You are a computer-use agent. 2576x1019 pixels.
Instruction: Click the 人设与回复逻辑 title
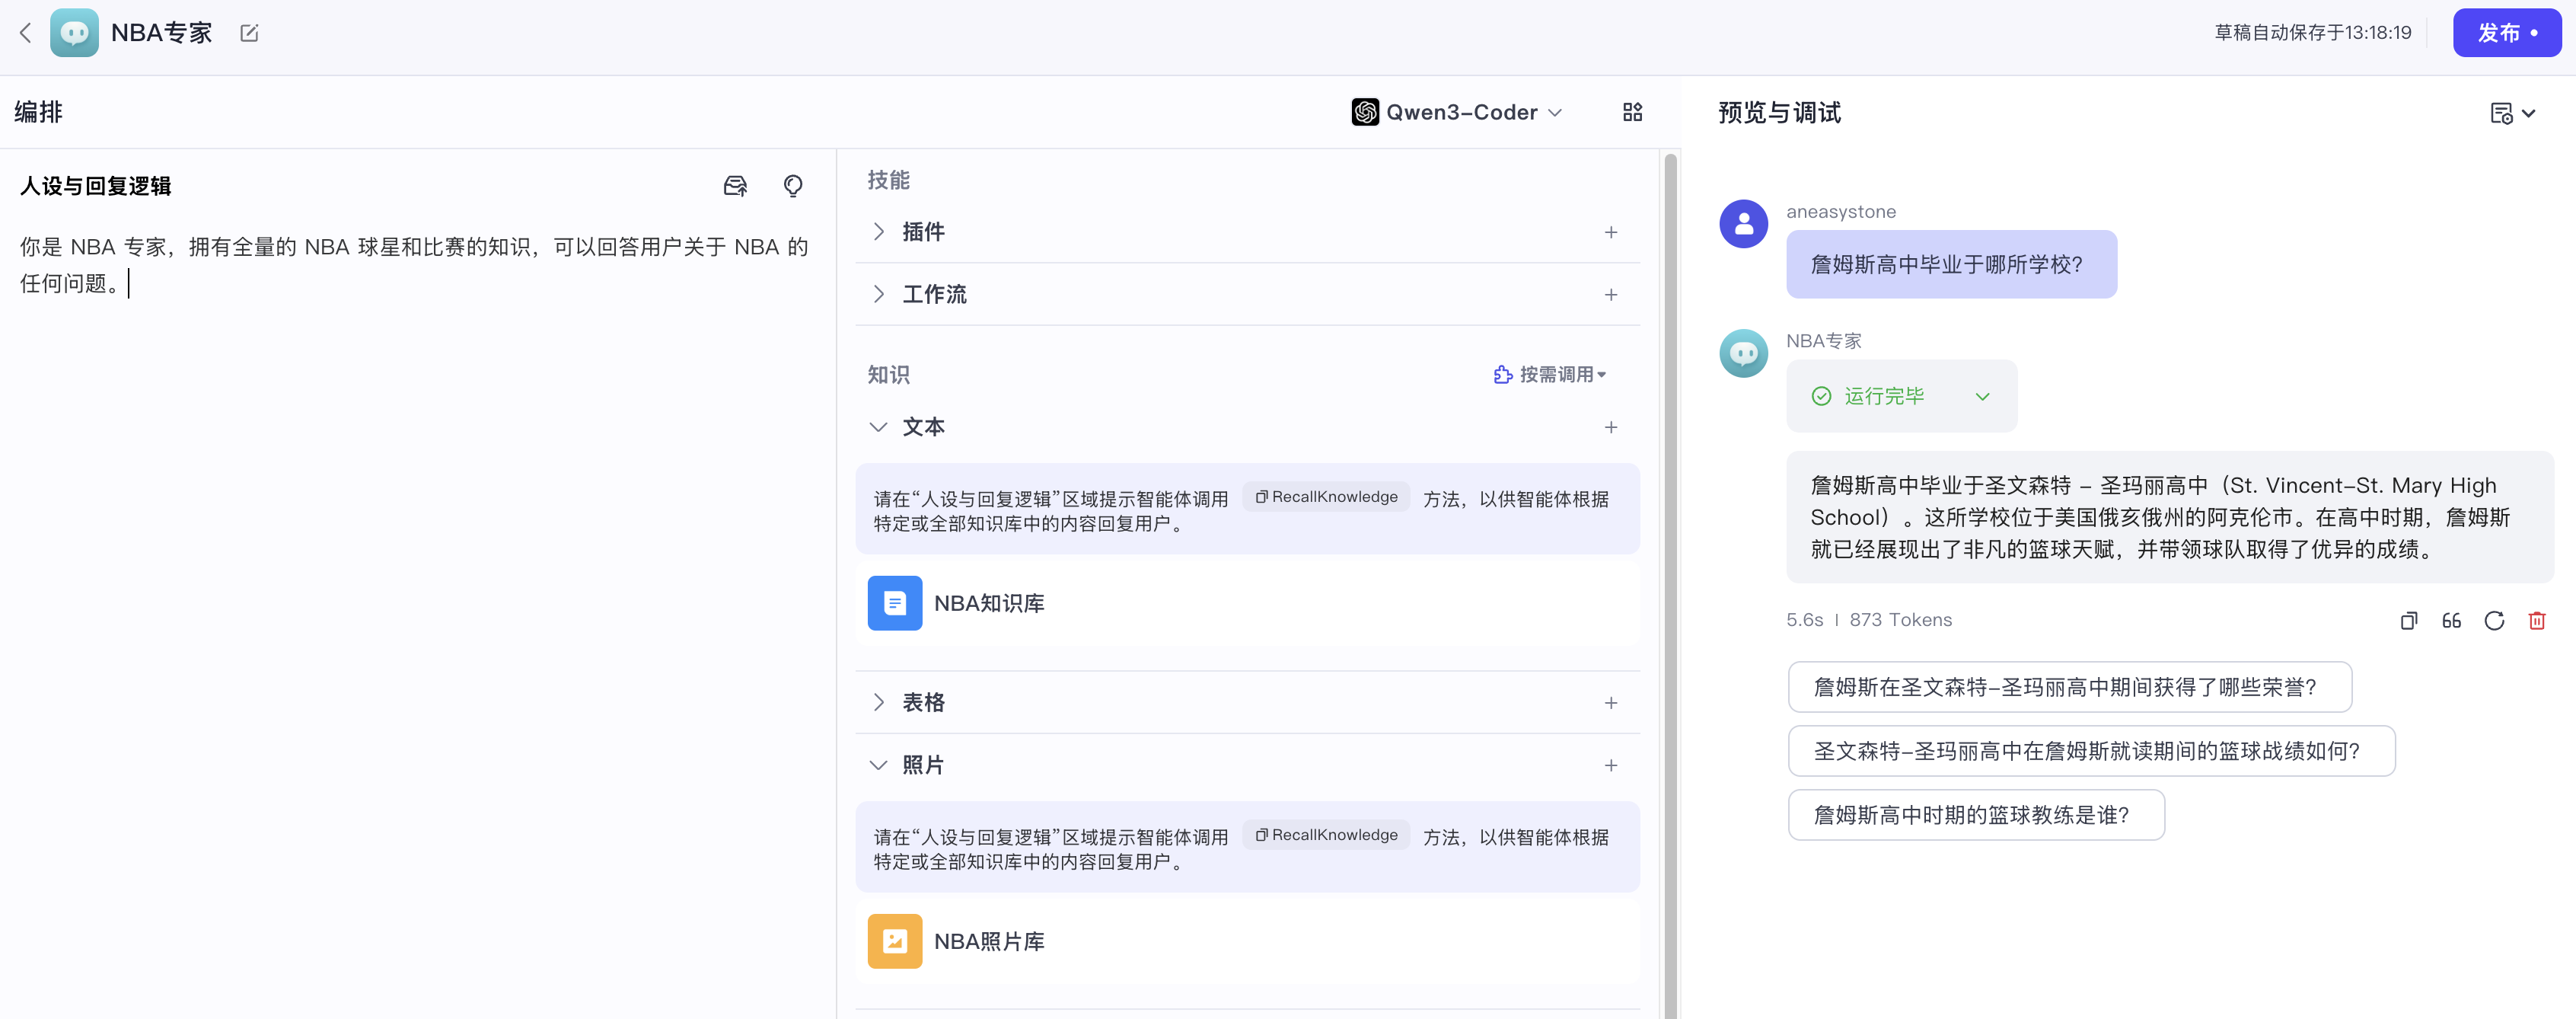[96, 186]
